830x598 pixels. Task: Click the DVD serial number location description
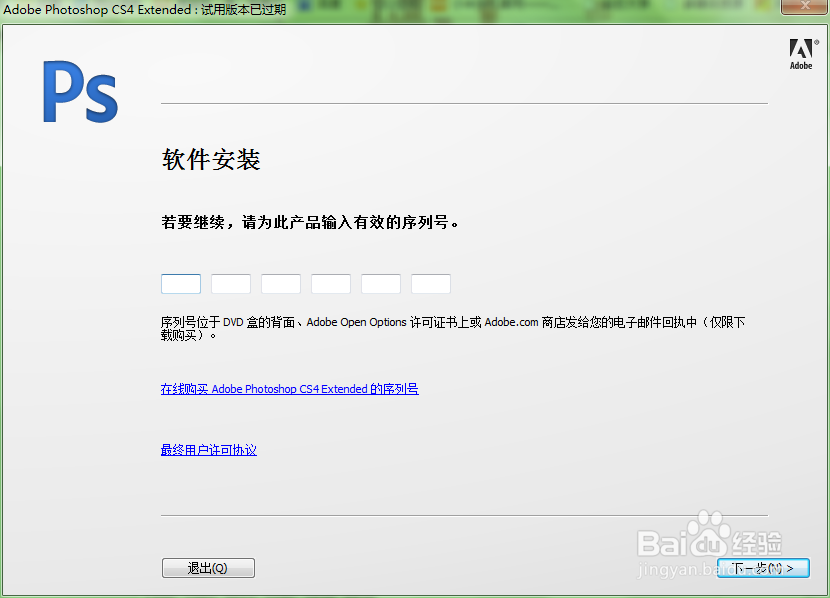pyautogui.click(x=453, y=328)
